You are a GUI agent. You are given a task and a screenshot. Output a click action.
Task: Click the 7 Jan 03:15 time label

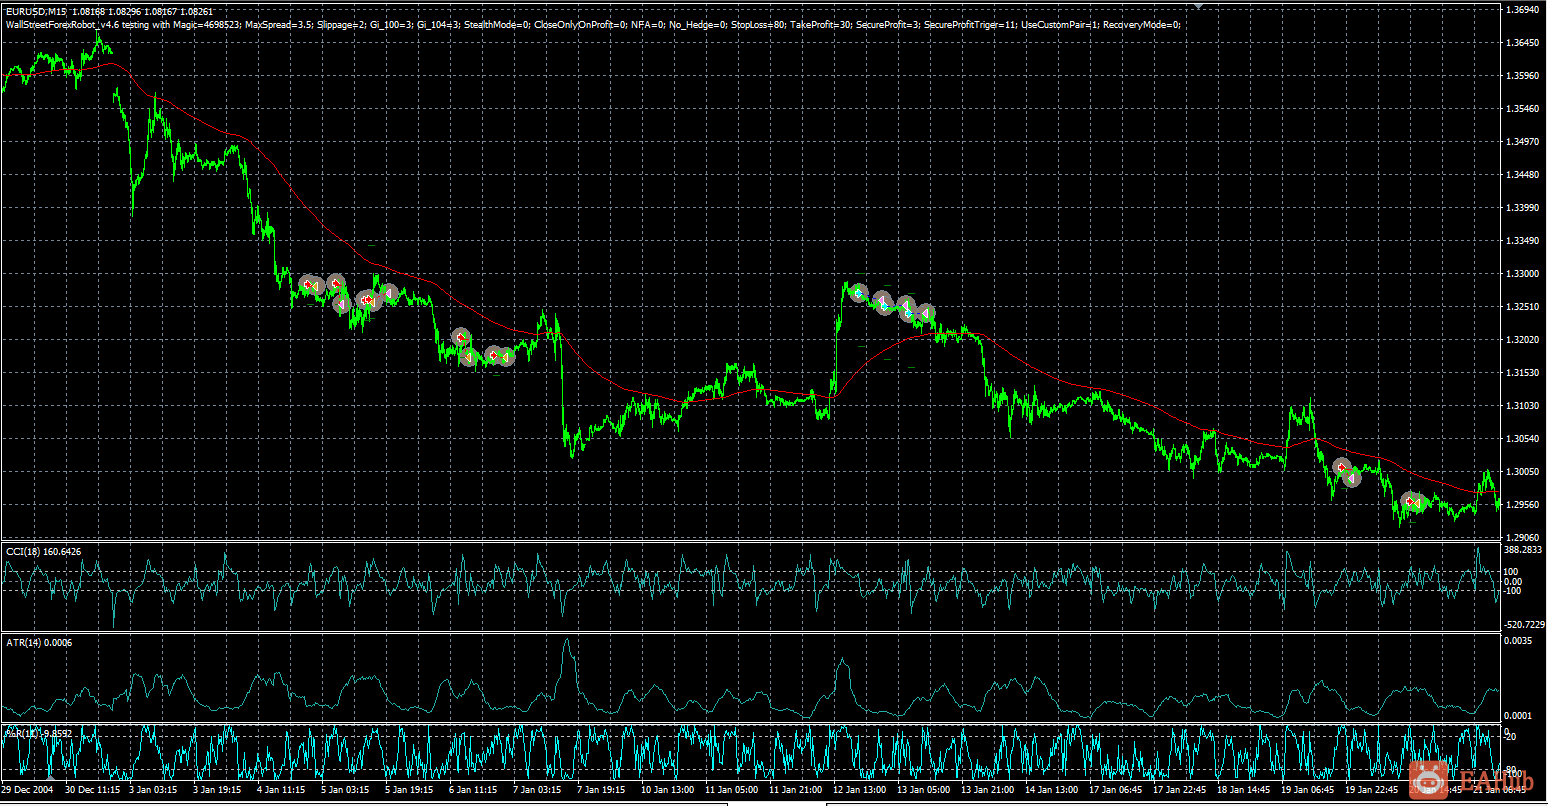pyautogui.click(x=537, y=789)
